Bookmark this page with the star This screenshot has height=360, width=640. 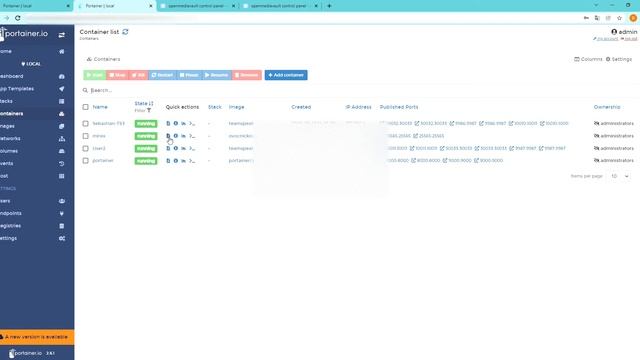pyautogui.click(x=619, y=18)
